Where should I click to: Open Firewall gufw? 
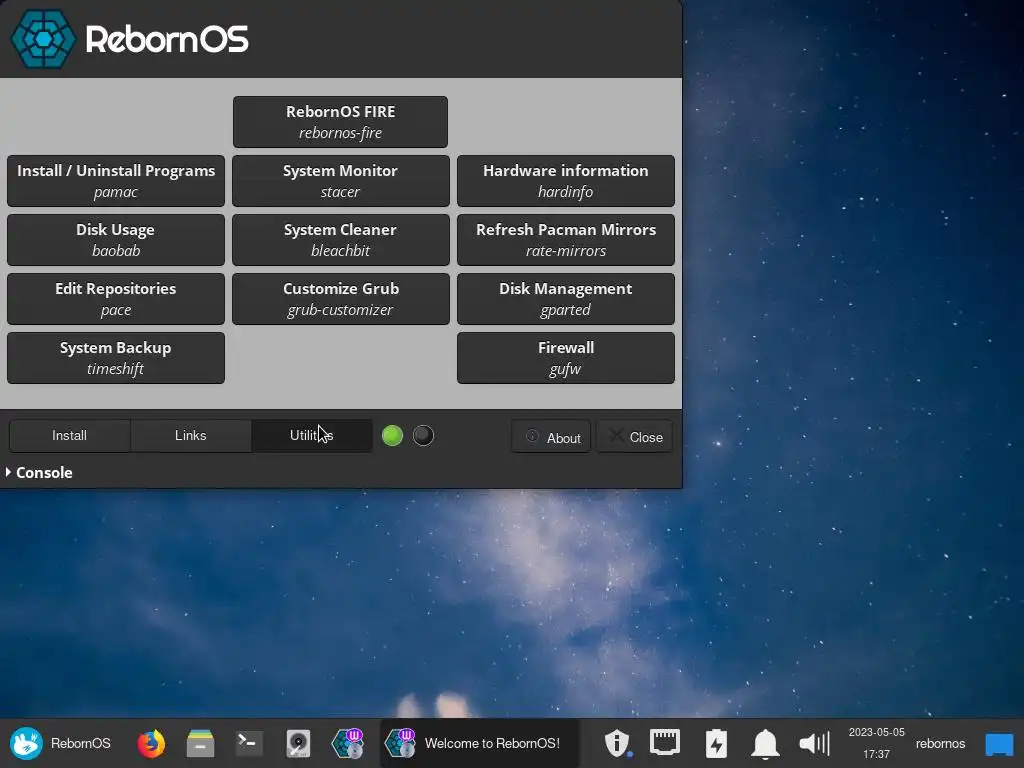point(566,358)
